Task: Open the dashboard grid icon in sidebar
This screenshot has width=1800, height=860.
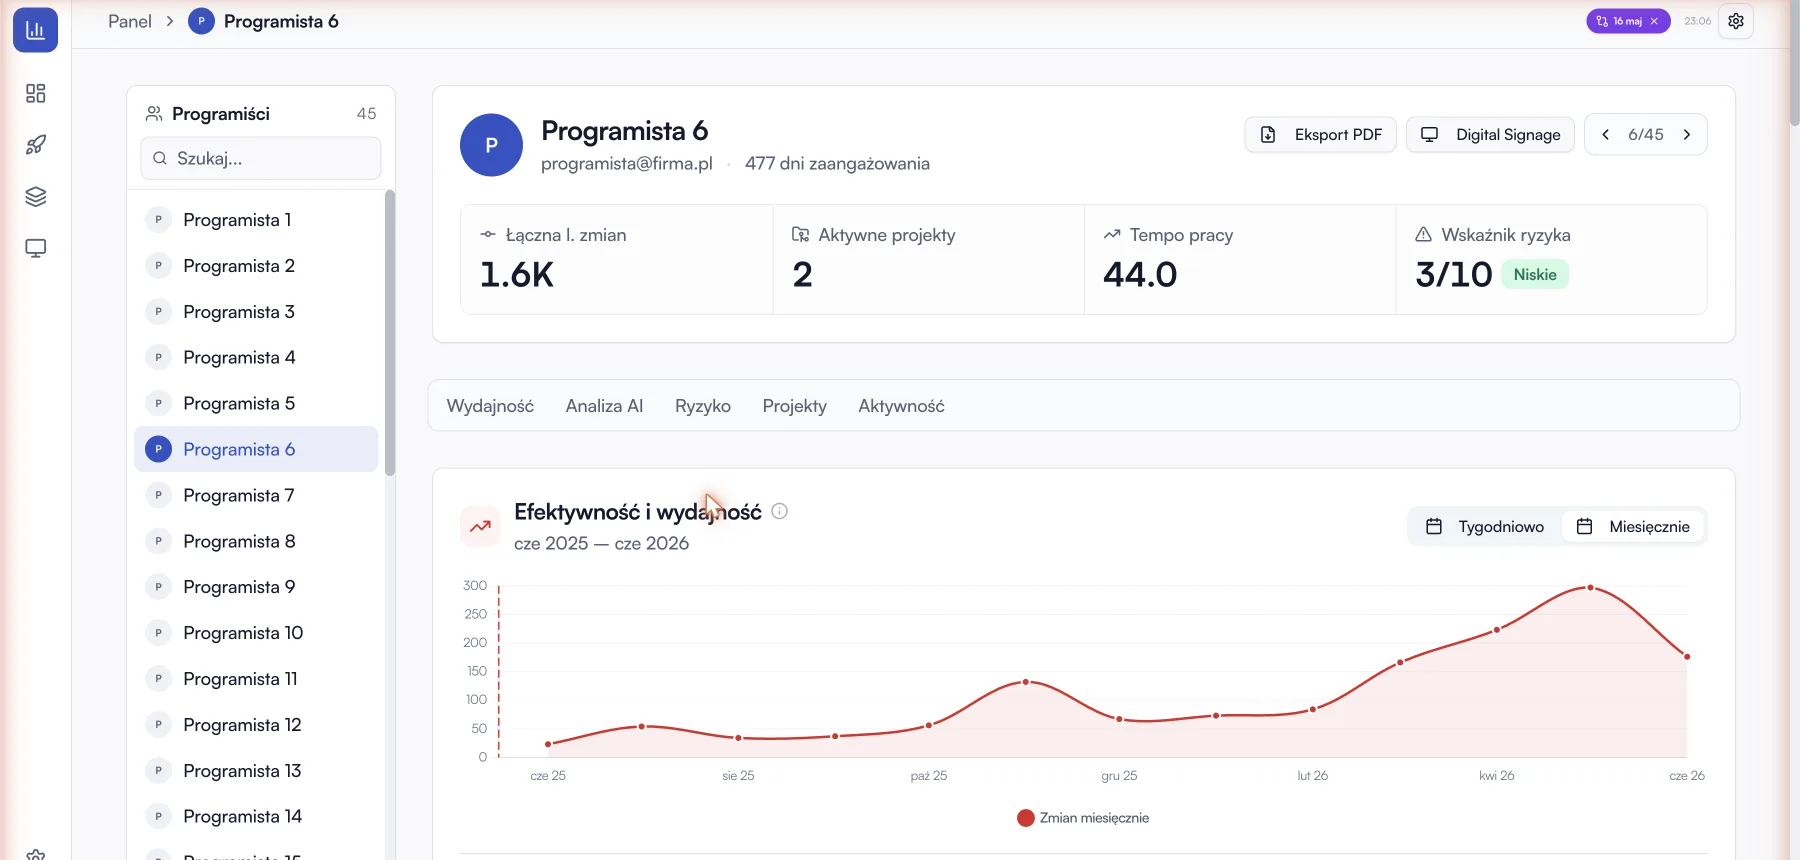Action: tap(36, 93)
